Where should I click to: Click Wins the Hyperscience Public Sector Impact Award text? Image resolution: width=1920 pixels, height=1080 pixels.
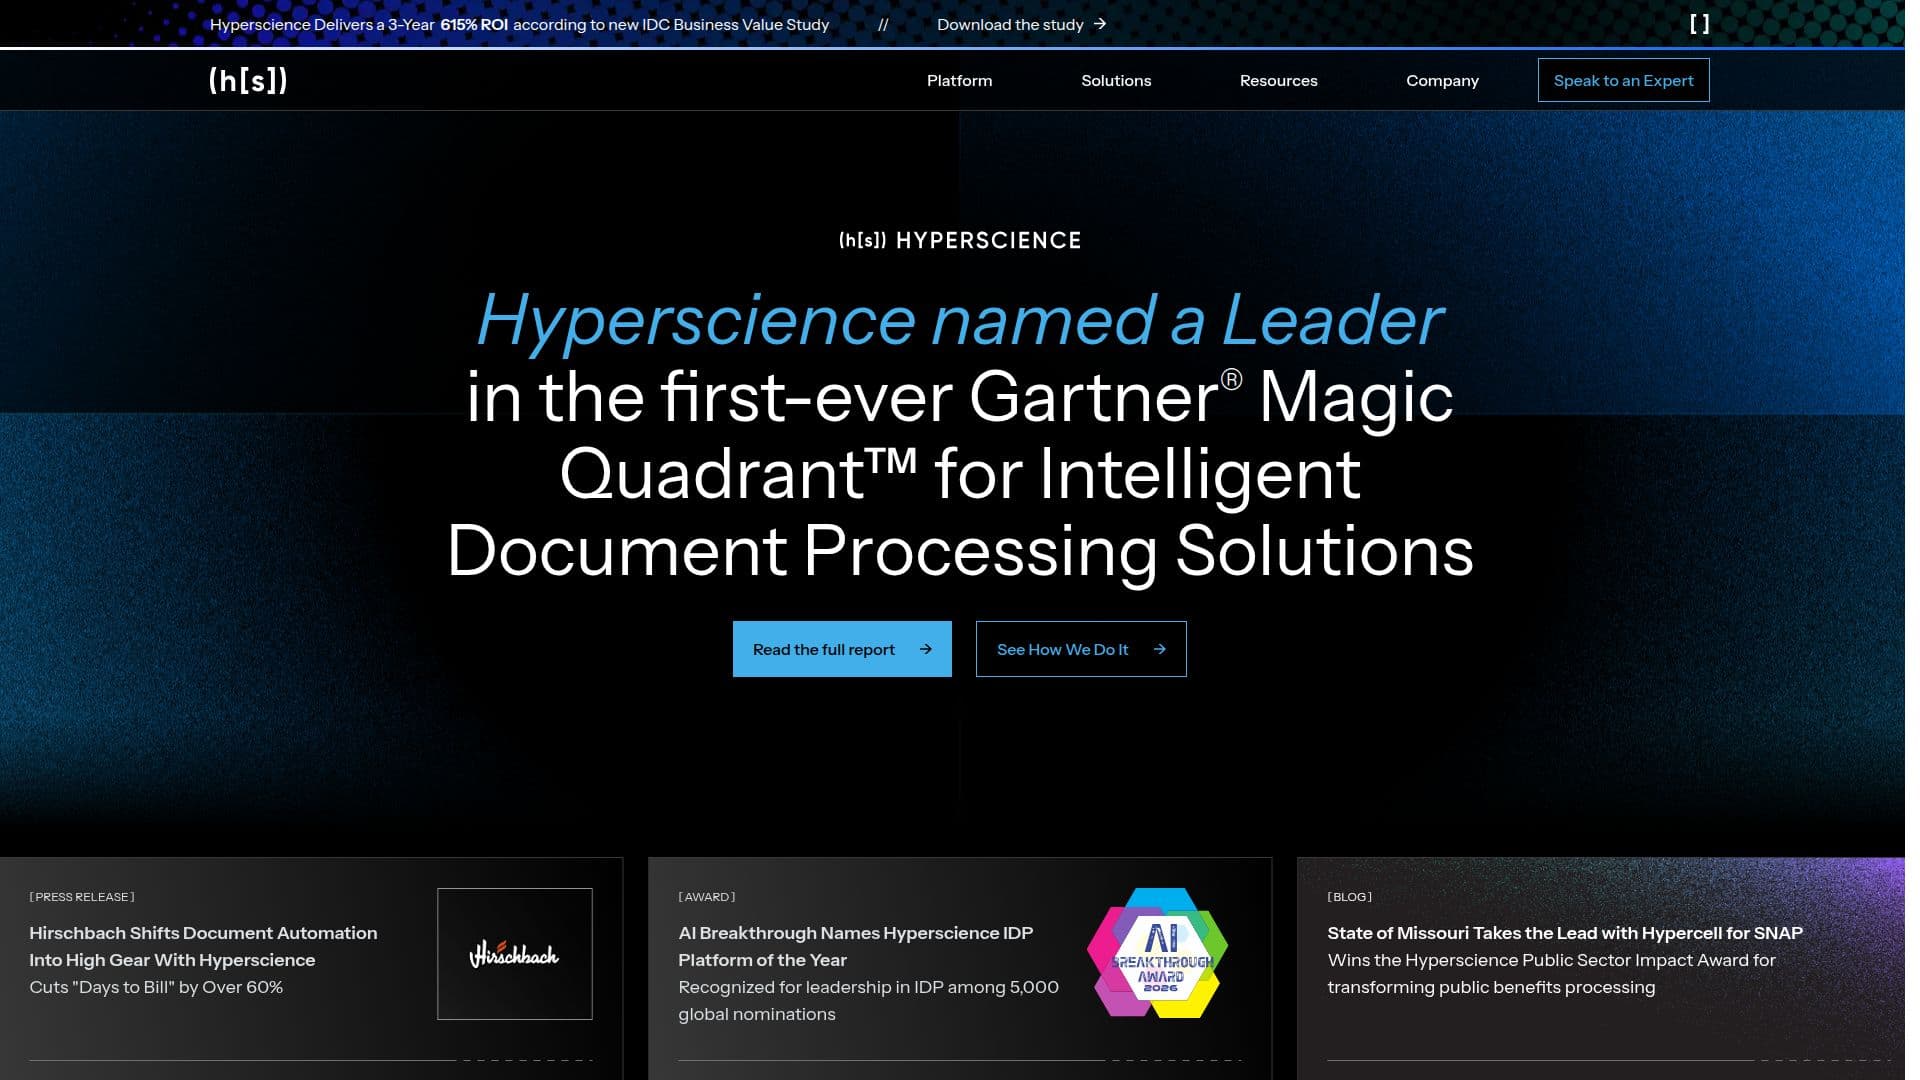click(x=1551, y=973)
